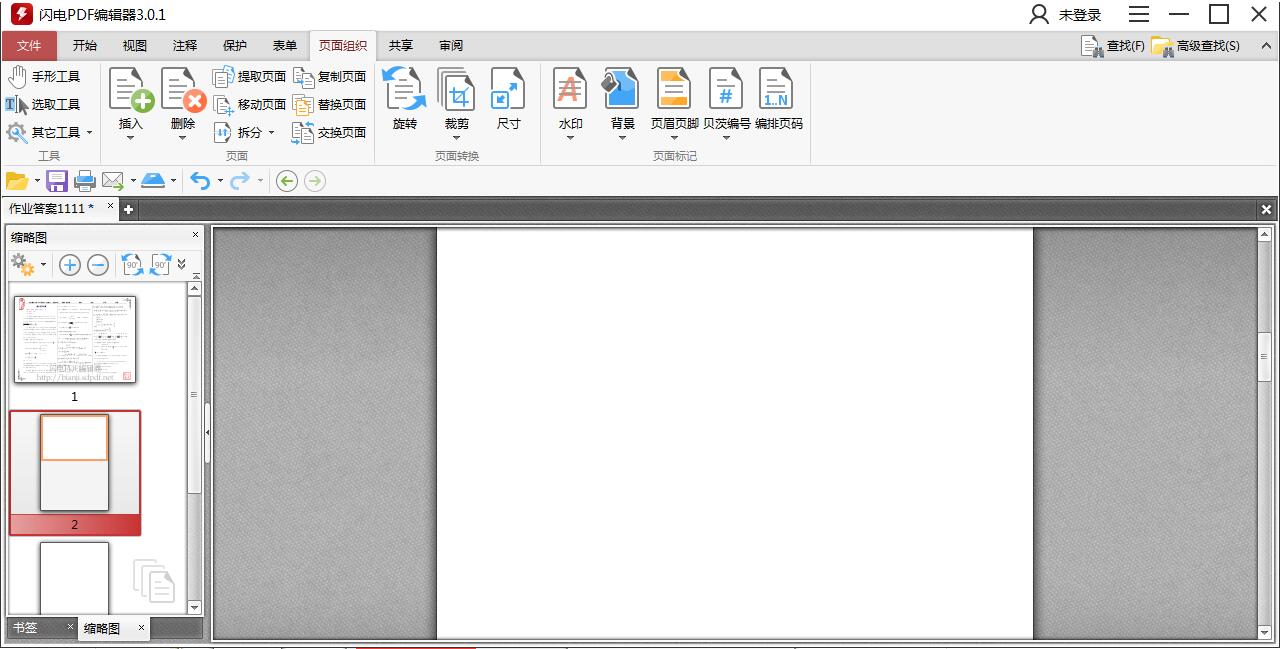Screen dimensions: 1281x649
Task: Open the Header and Footer (页眉页脚) dropdown
Action: coord(674,138)
